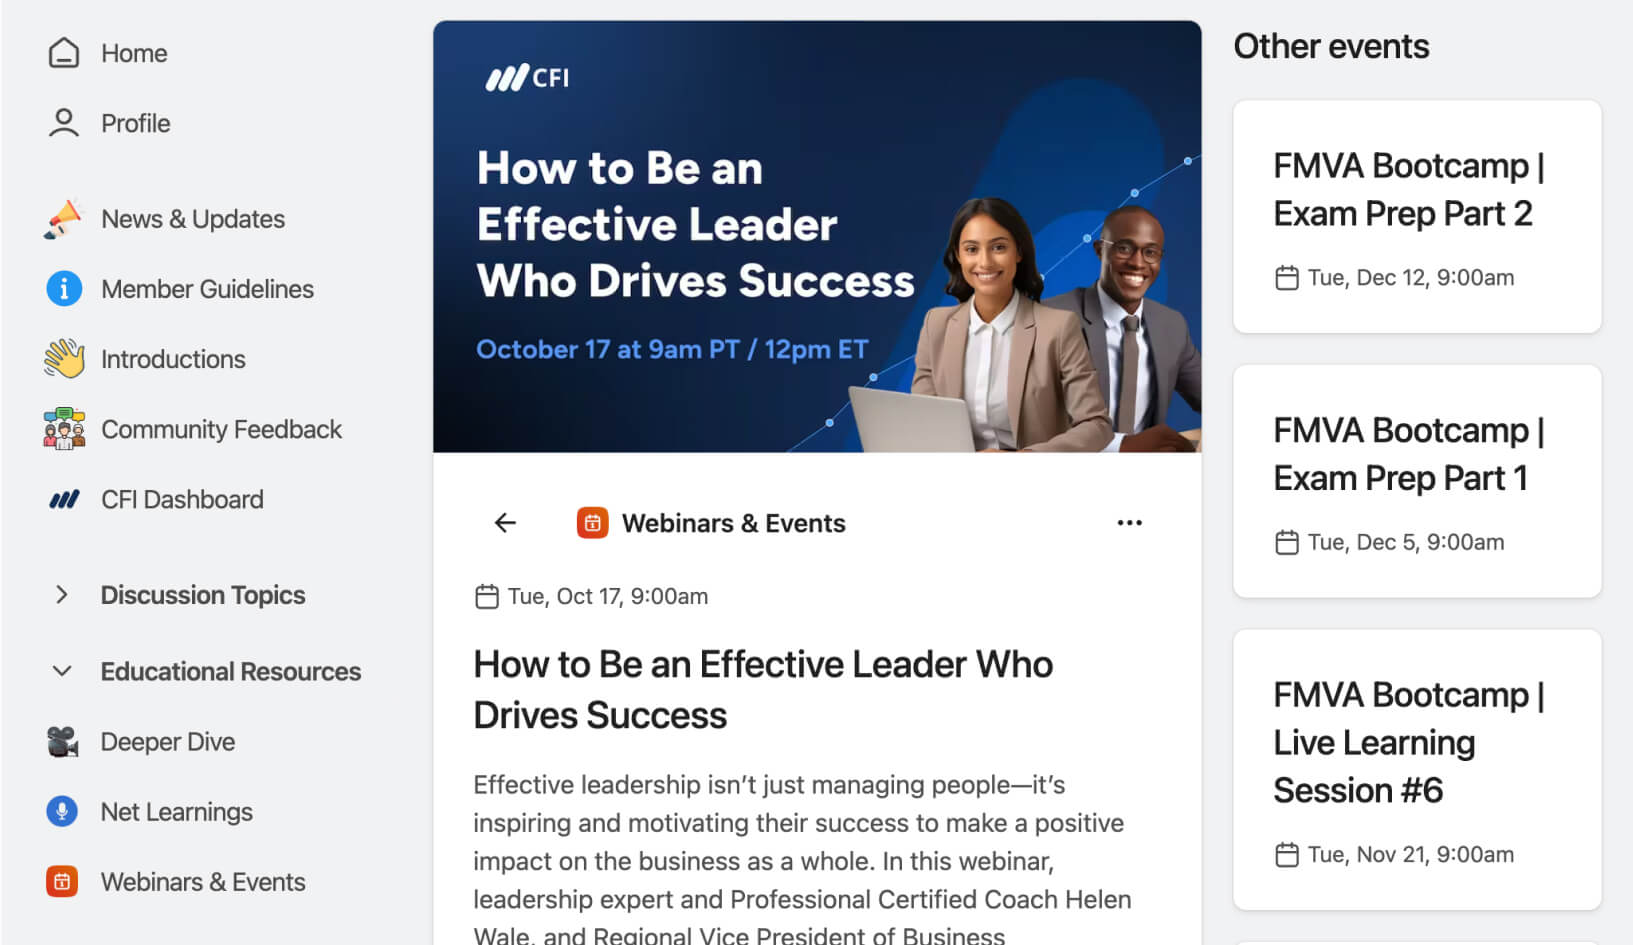Open Member Guidelines from the sidebar
The image size is (1633, 945).
point(207,289)
